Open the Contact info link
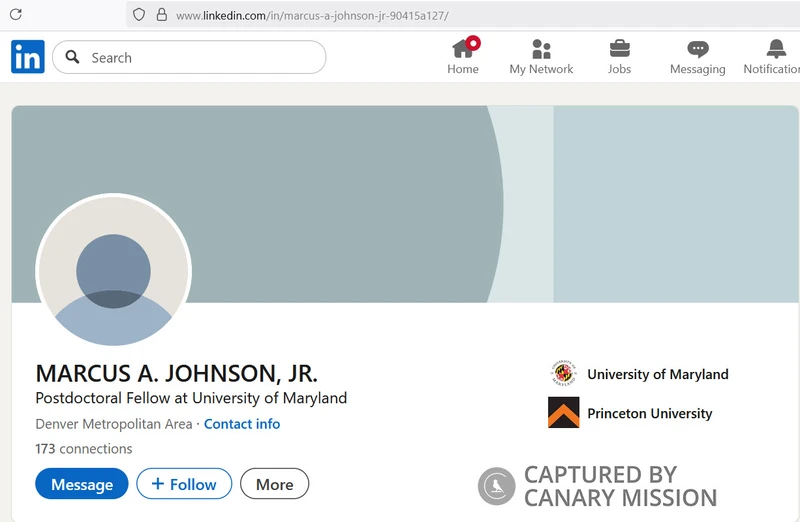Viewport: 800px width, 522px height. [242, 424]
